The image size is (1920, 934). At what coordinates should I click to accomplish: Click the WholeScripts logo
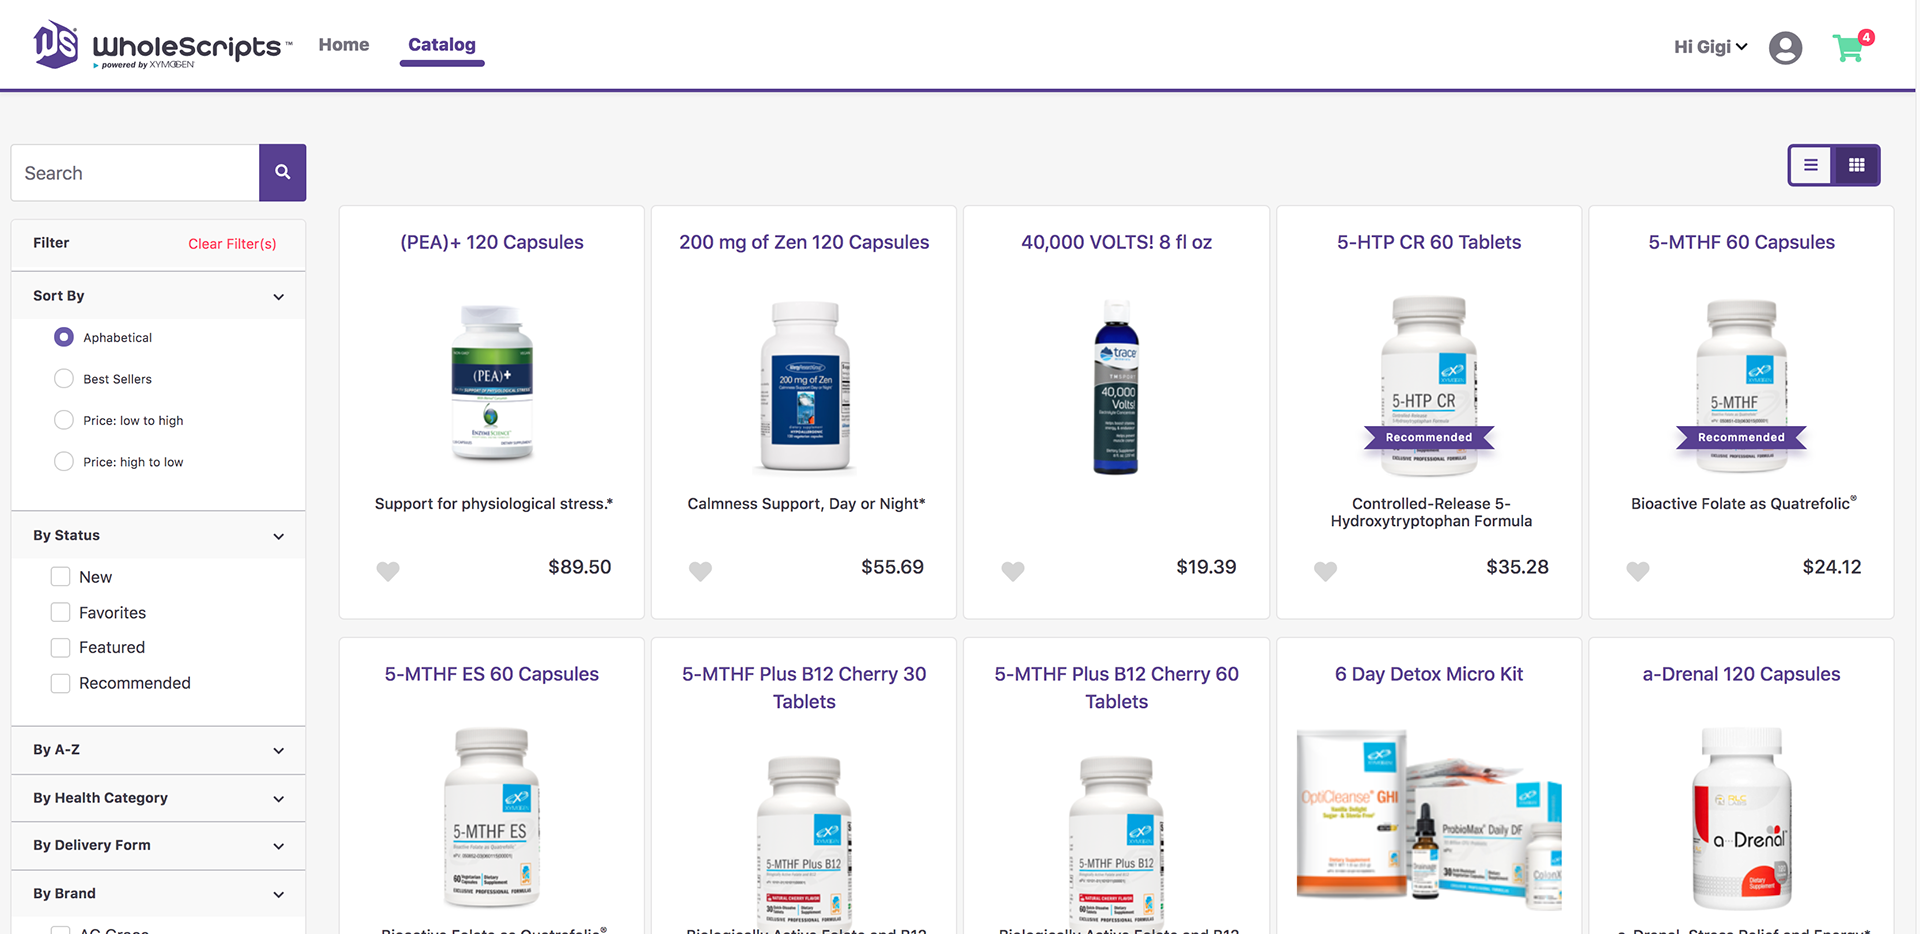point(163,46)
